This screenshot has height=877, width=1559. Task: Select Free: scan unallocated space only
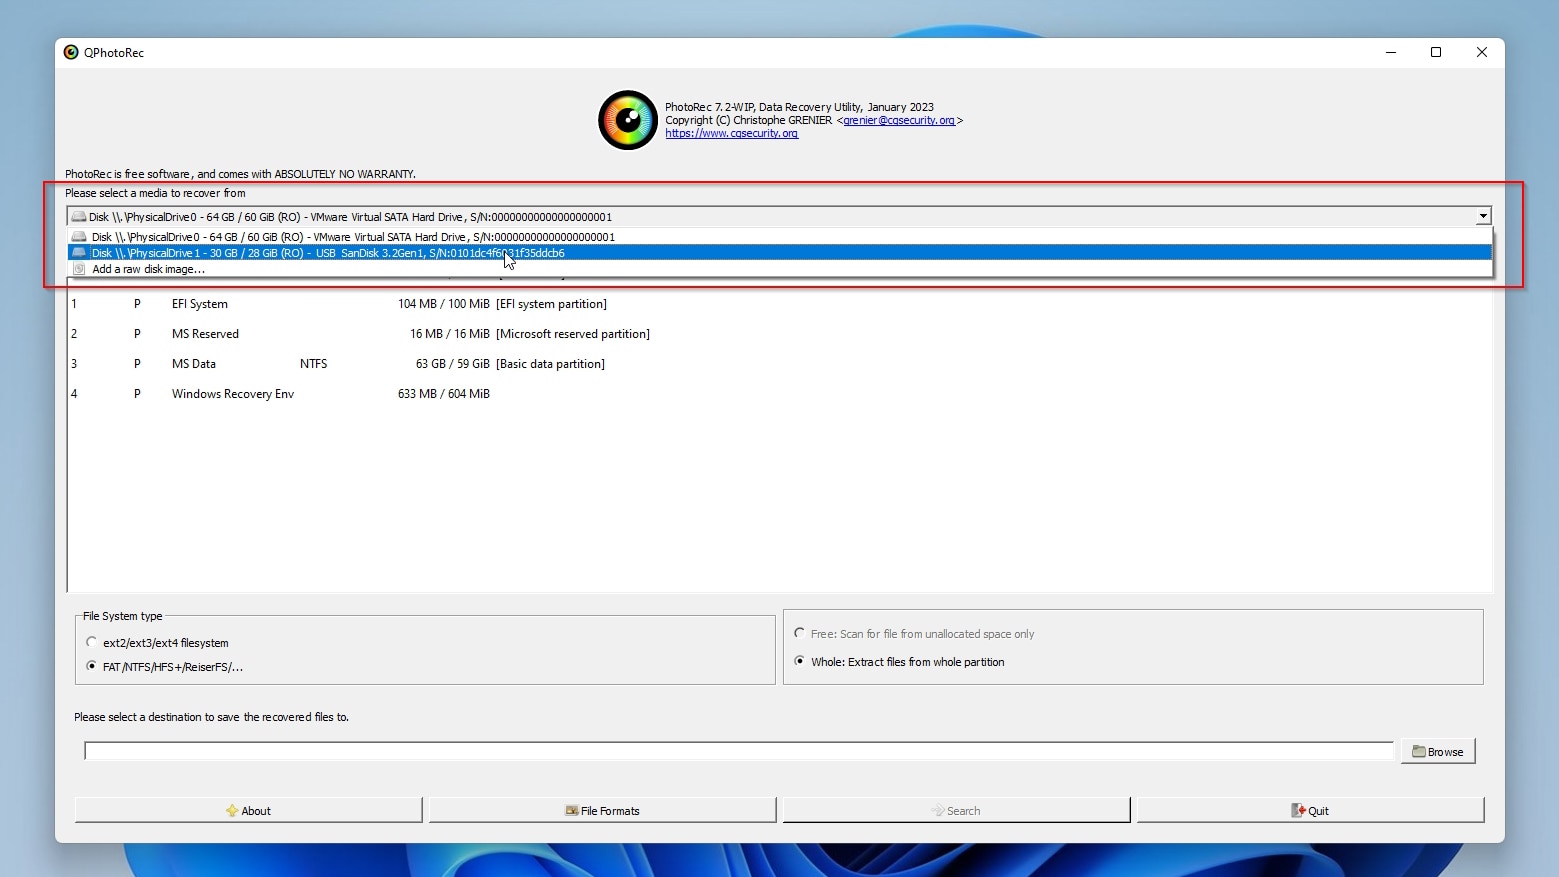pos(799,633)
